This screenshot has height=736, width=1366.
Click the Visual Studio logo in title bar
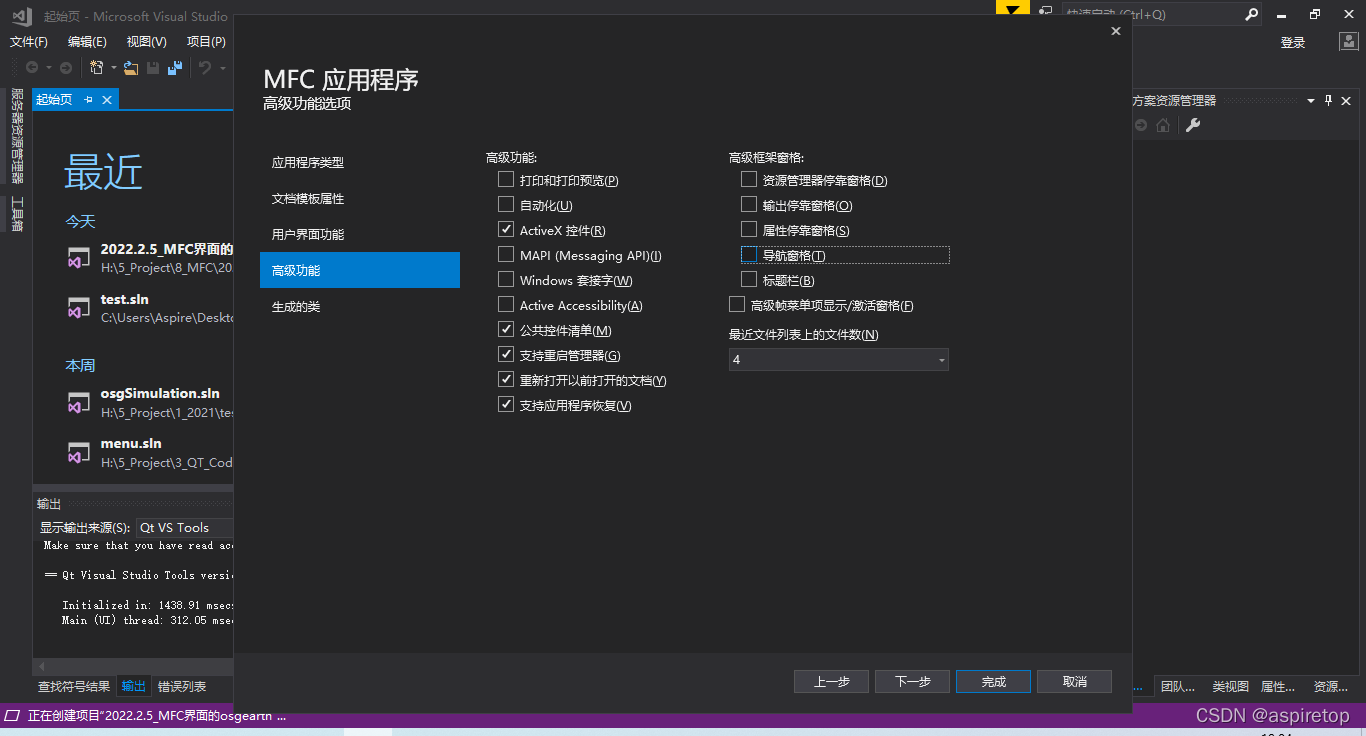(21, 15)
